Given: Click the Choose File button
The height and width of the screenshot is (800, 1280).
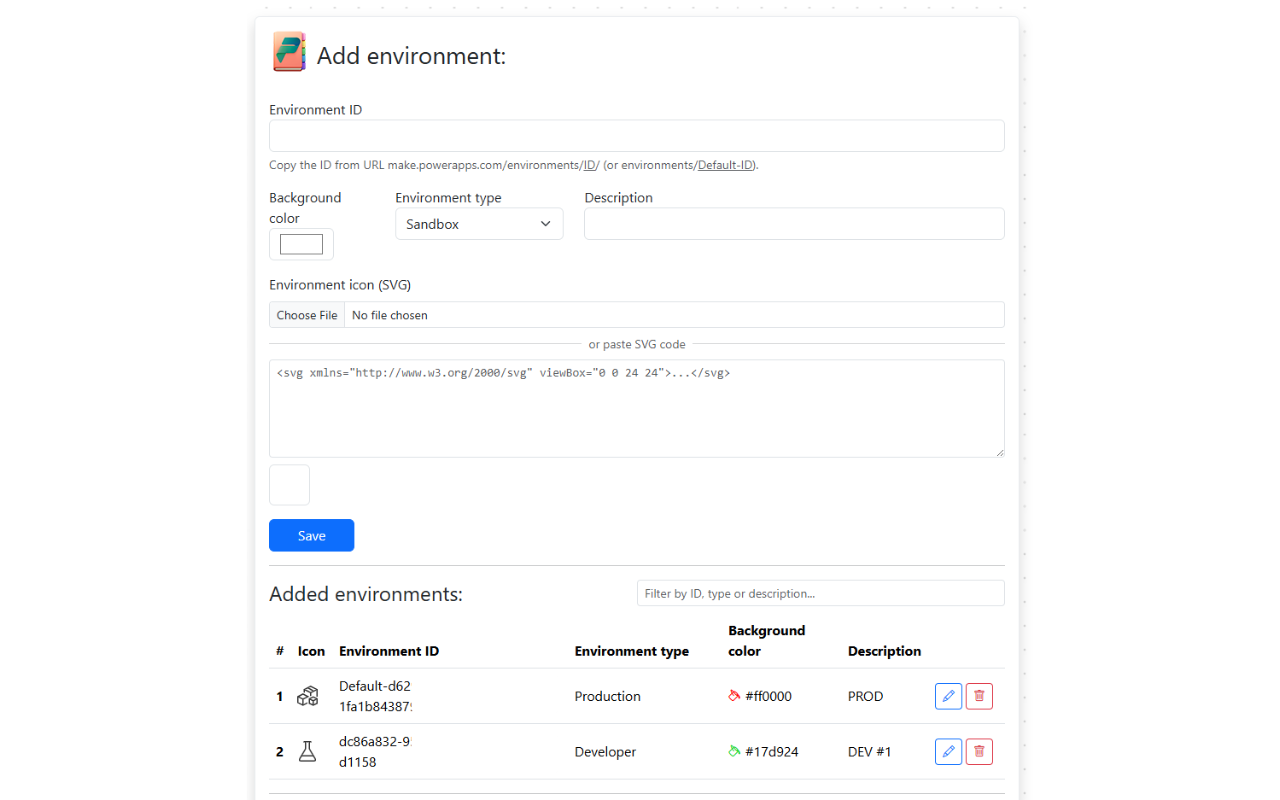Looking at the screenshot, I should tap(307, 315).
